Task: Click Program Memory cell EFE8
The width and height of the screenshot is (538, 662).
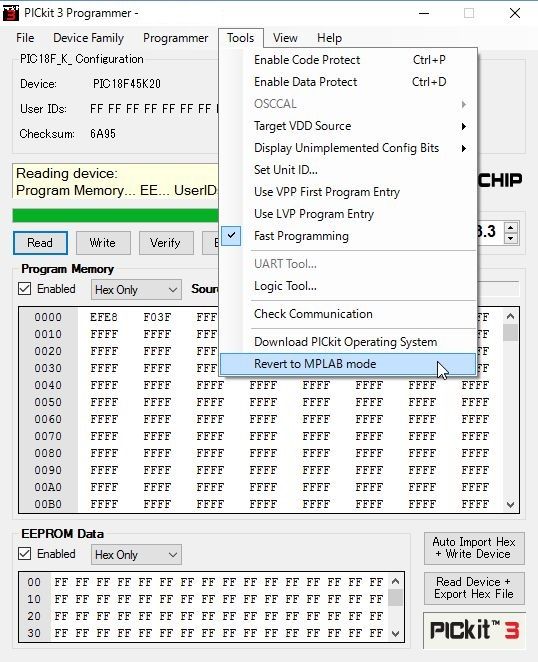Action: [x=104, y=317]
